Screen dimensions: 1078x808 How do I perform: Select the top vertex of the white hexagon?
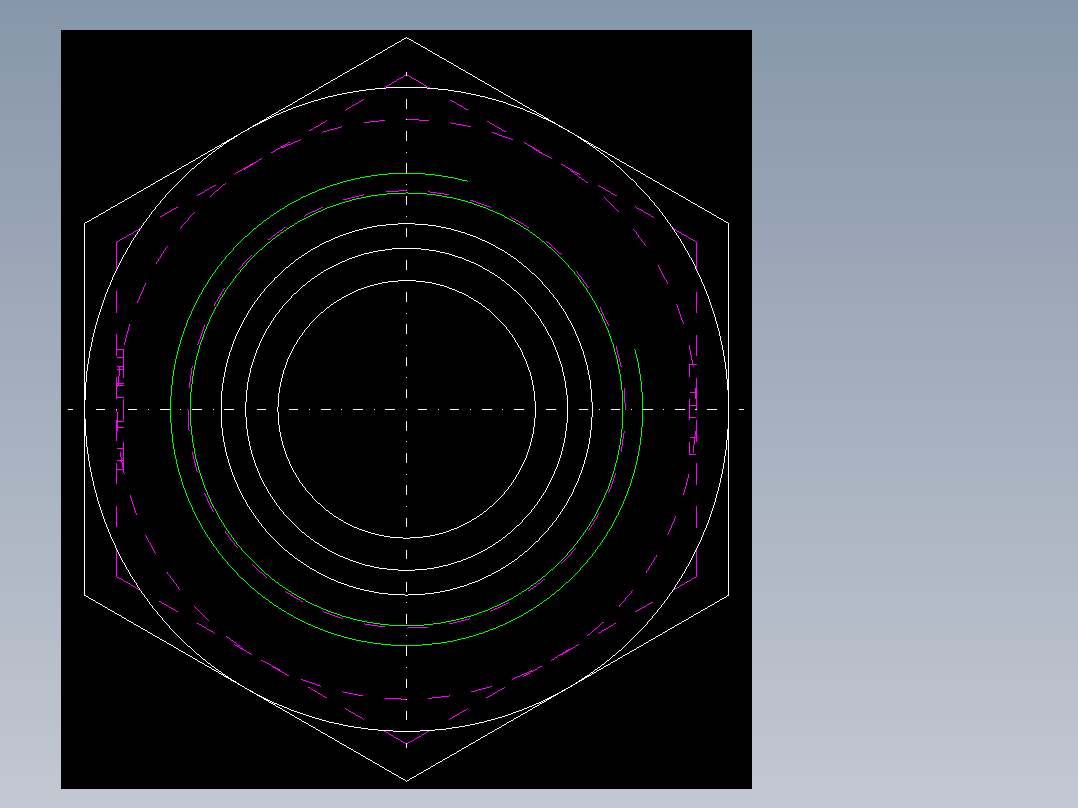coord(406,38)
